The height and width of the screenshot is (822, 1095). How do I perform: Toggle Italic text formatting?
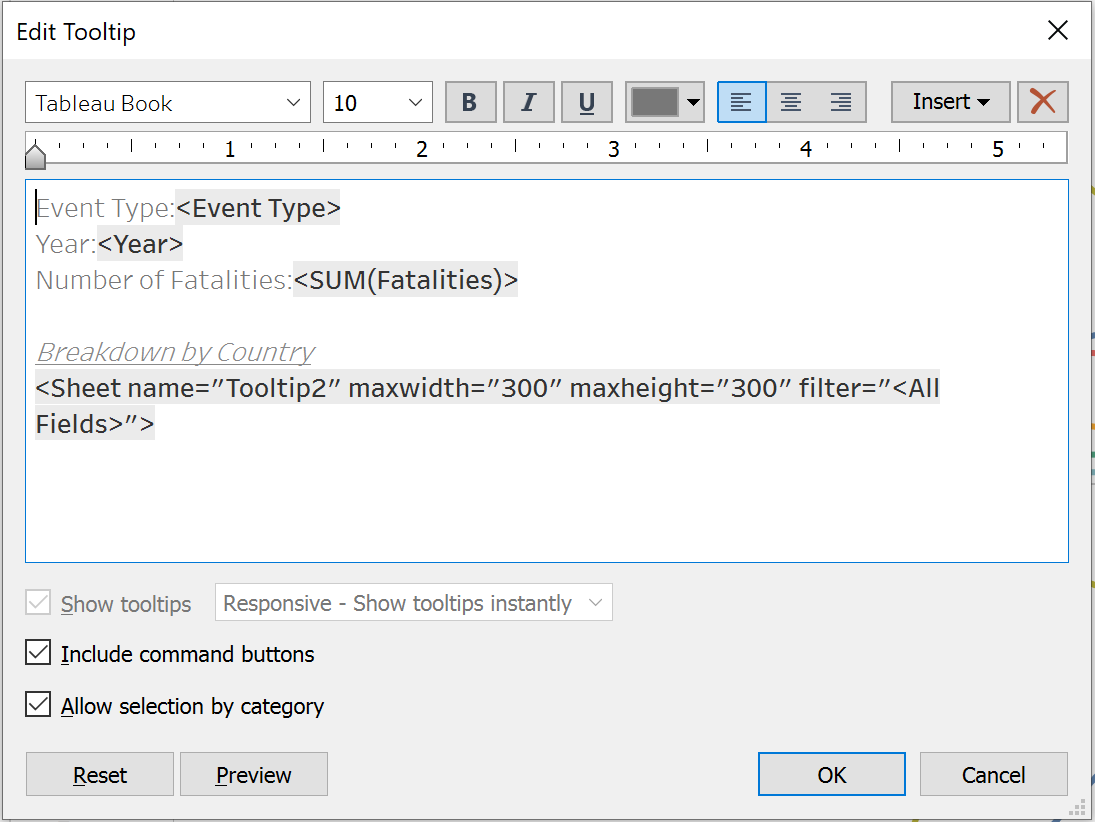[529, 103]
